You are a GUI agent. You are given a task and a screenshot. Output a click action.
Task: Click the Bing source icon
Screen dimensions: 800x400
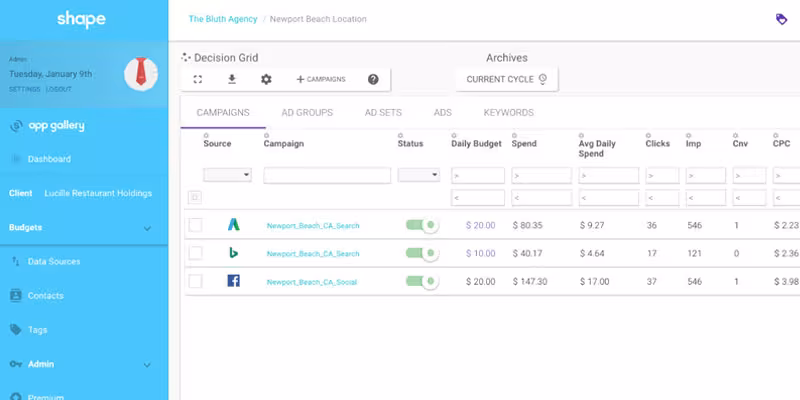234,253
